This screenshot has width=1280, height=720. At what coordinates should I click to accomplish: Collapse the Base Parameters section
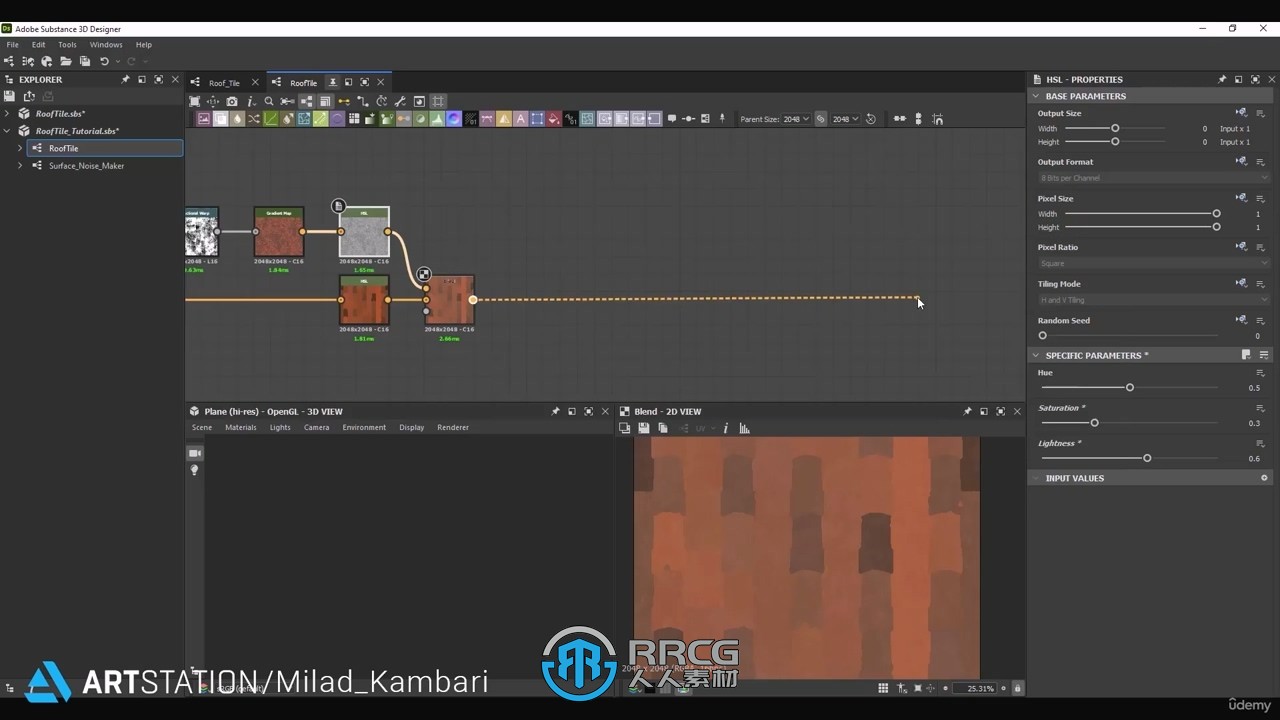click(1036, 96)
